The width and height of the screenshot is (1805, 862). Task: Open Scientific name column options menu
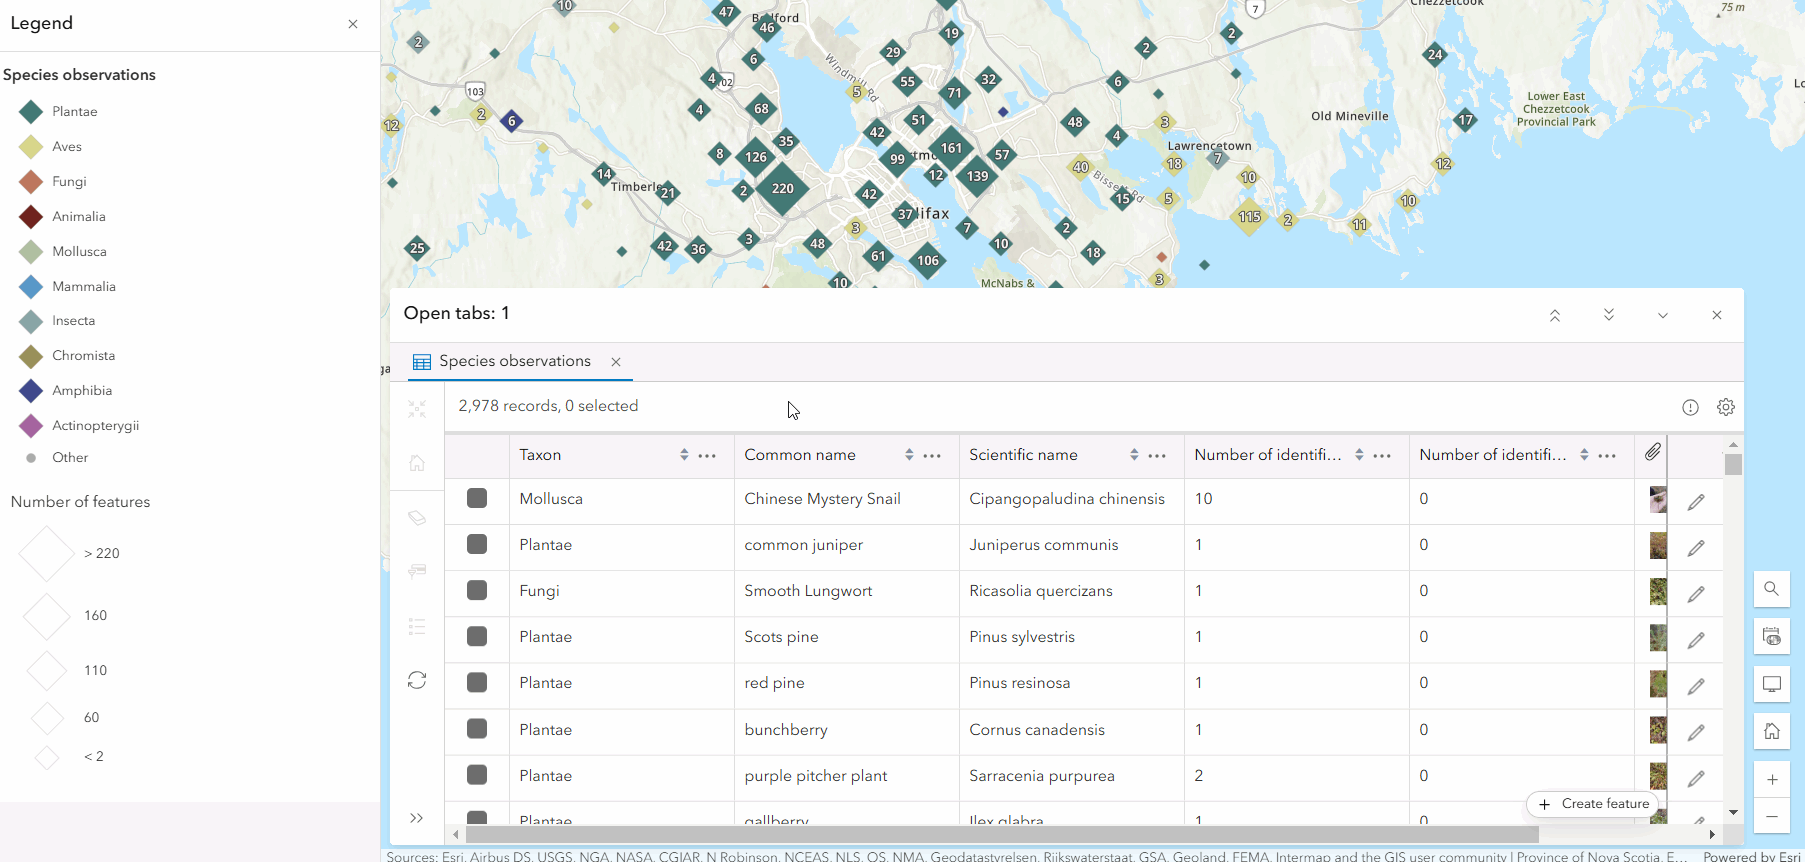click(1157, 455)
